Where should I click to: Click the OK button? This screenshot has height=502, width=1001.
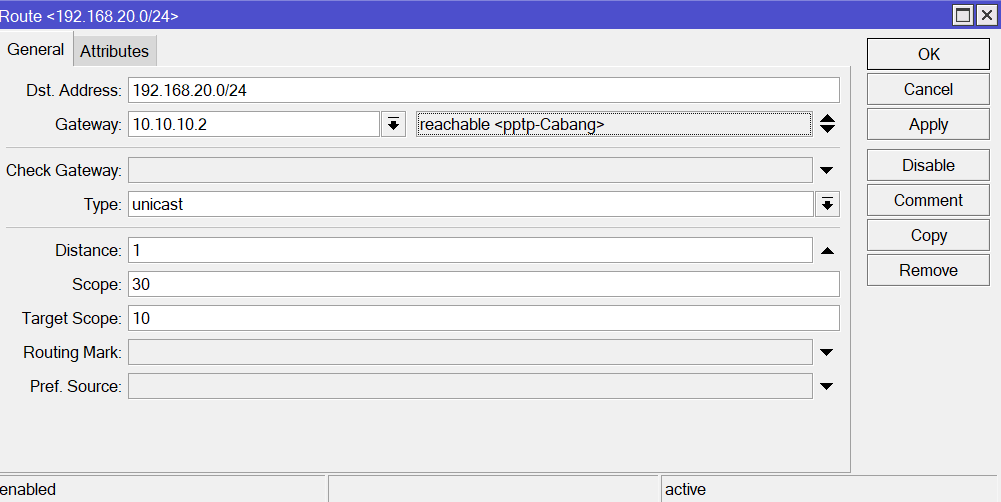tap(928, 54)
